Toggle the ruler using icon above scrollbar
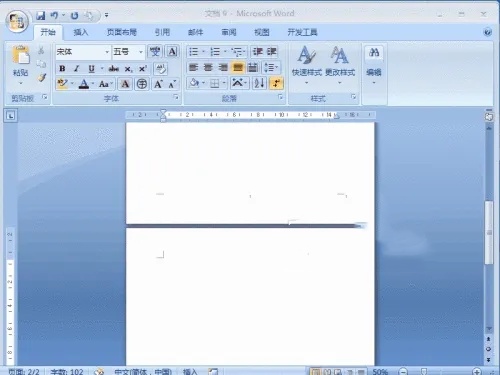 (489, 117)
